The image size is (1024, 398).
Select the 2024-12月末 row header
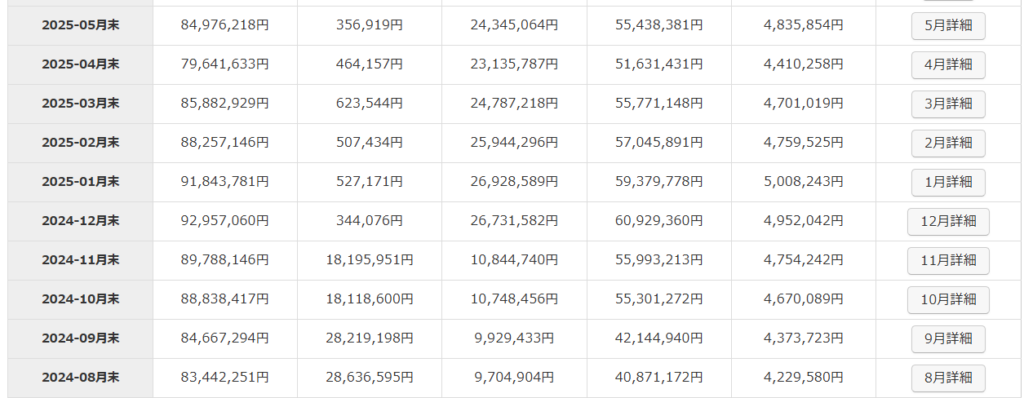(x=80, y=222)
